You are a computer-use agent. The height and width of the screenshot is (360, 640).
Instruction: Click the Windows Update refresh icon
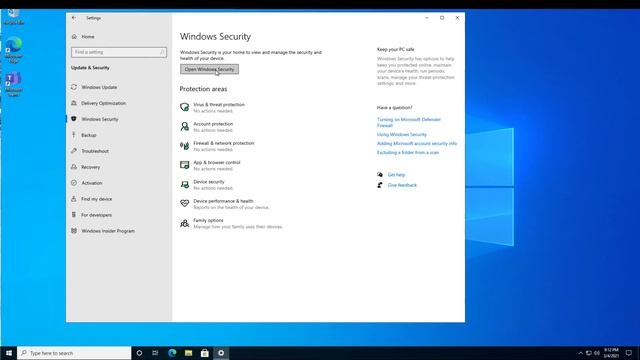(x=74, y=87)
